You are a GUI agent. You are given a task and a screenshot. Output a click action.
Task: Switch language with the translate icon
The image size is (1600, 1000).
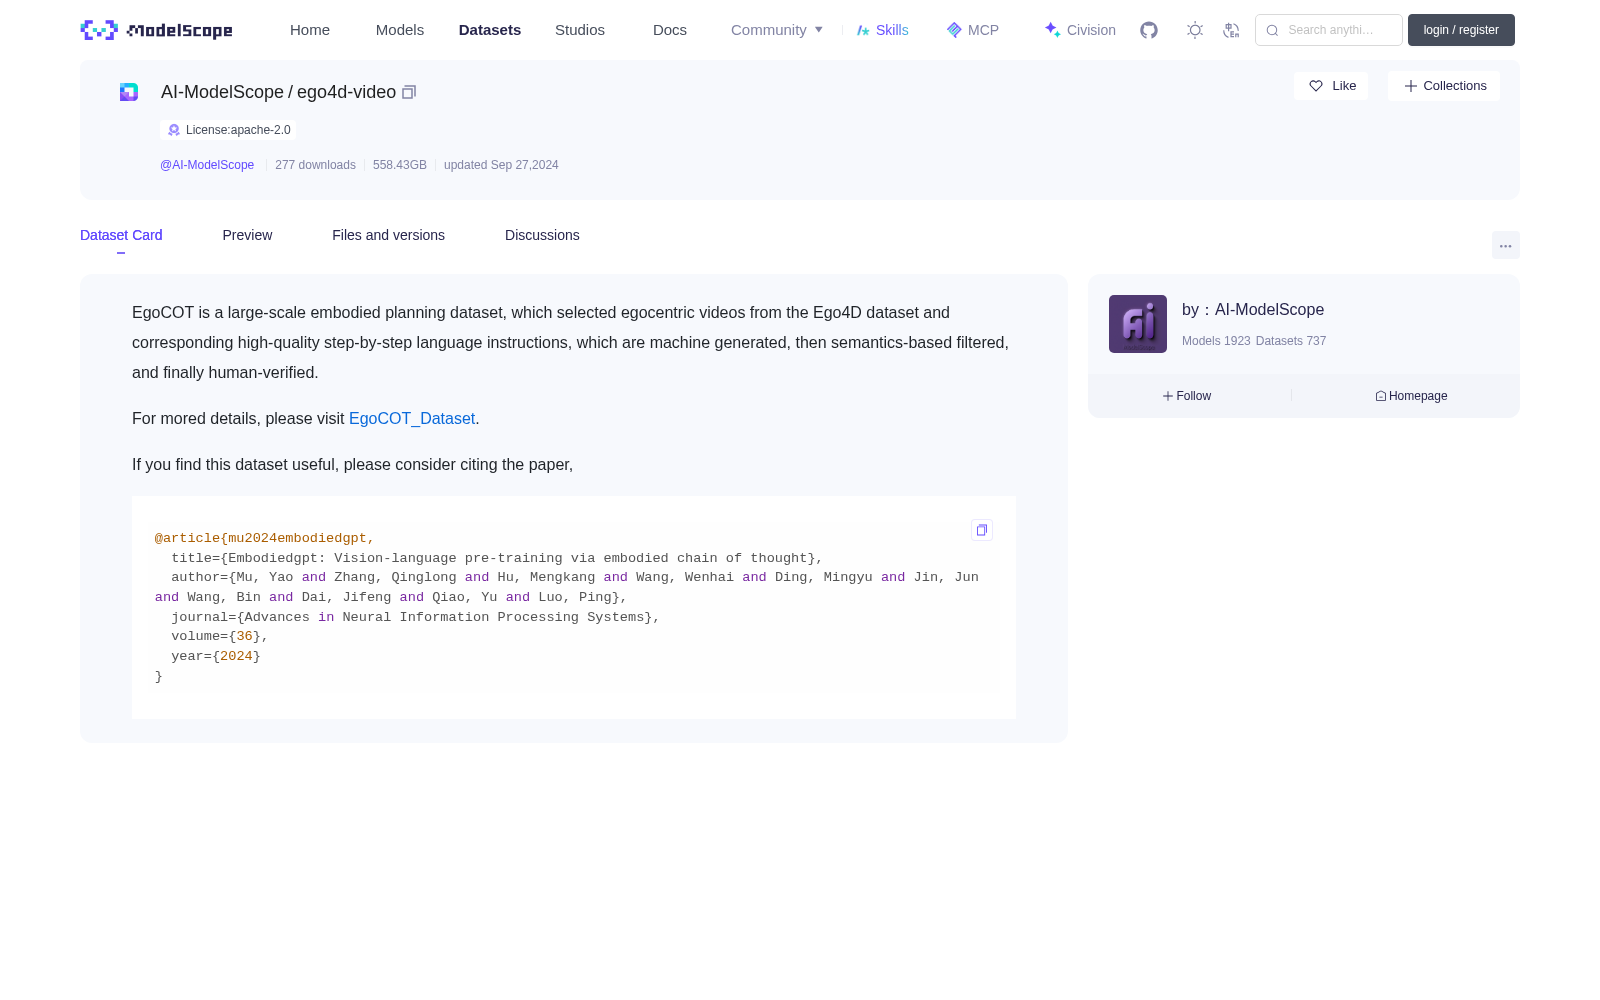[1231, 30]
